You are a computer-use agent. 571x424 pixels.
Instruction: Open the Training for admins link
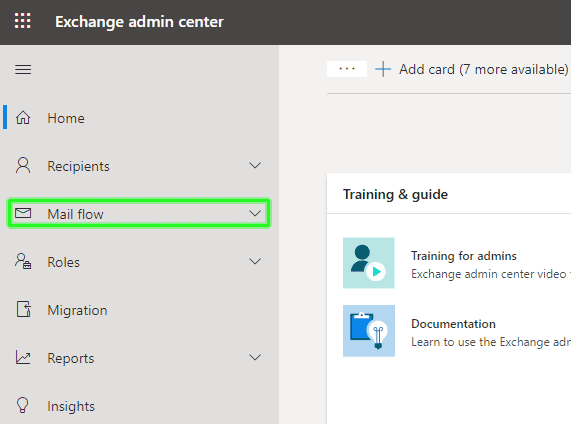tap(464, 256)
